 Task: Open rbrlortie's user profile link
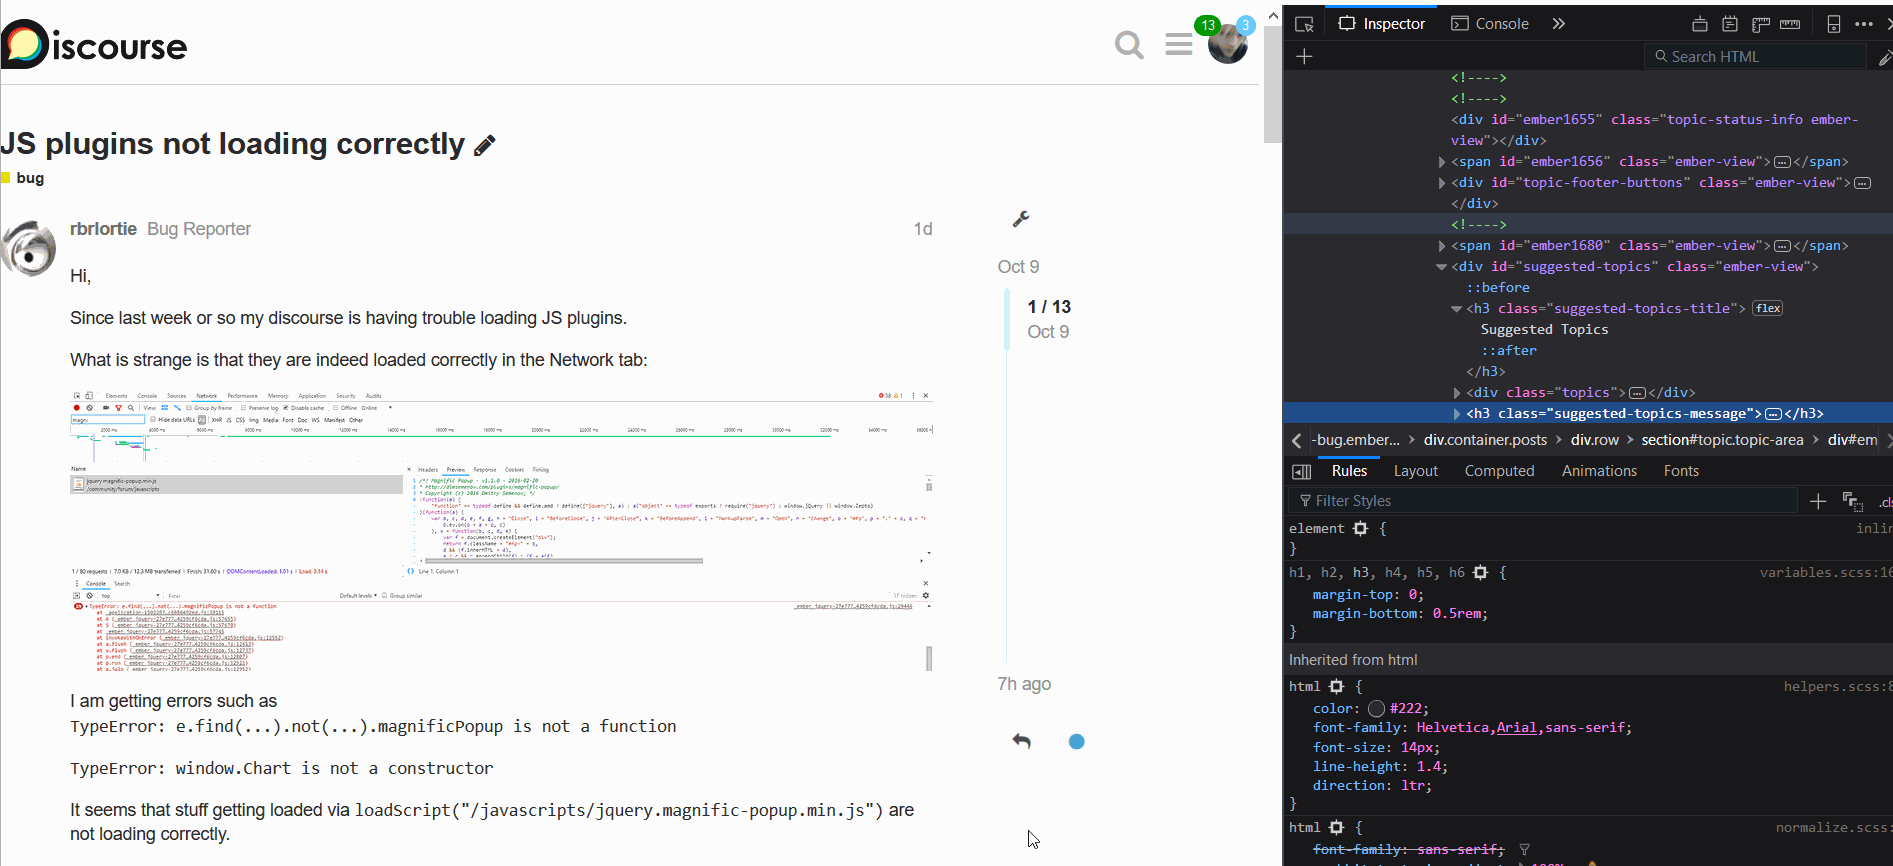point(103,229)
